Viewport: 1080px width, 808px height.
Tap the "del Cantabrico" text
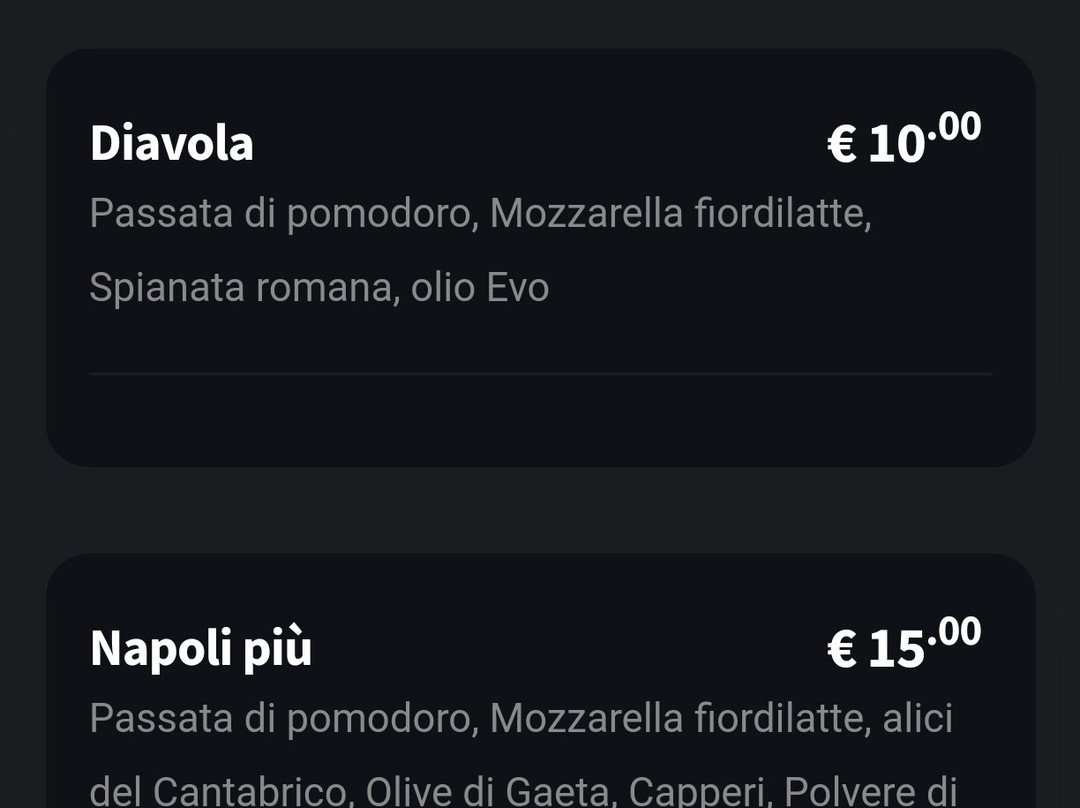(219, 790)
